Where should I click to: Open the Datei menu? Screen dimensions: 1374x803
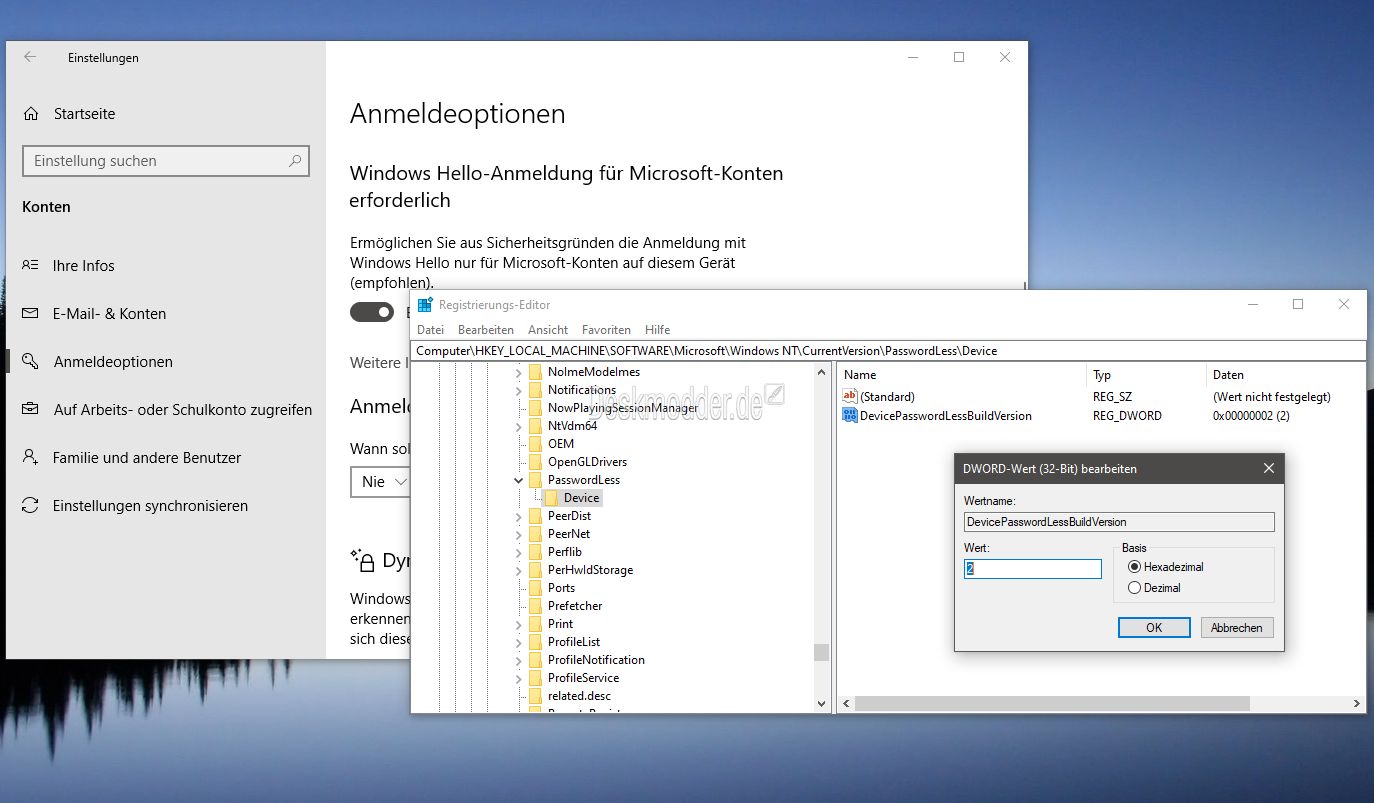point(430,329)
